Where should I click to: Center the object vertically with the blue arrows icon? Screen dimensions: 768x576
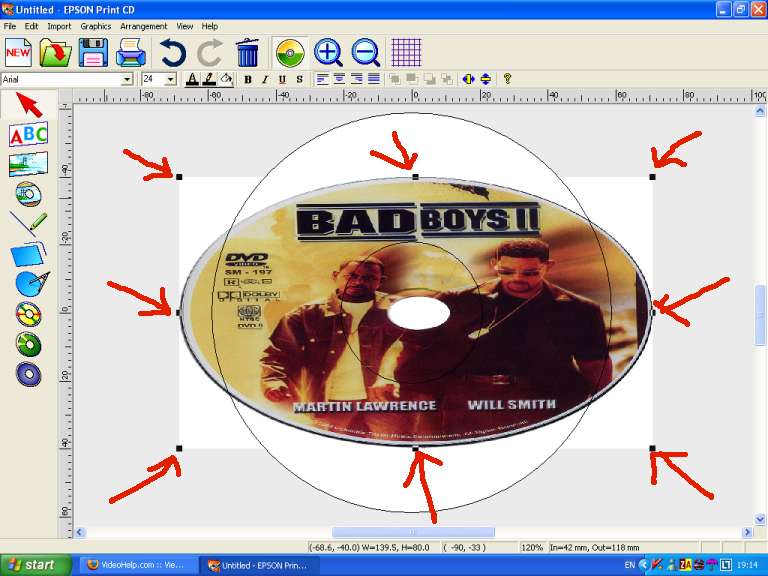(x=485, y=79)
